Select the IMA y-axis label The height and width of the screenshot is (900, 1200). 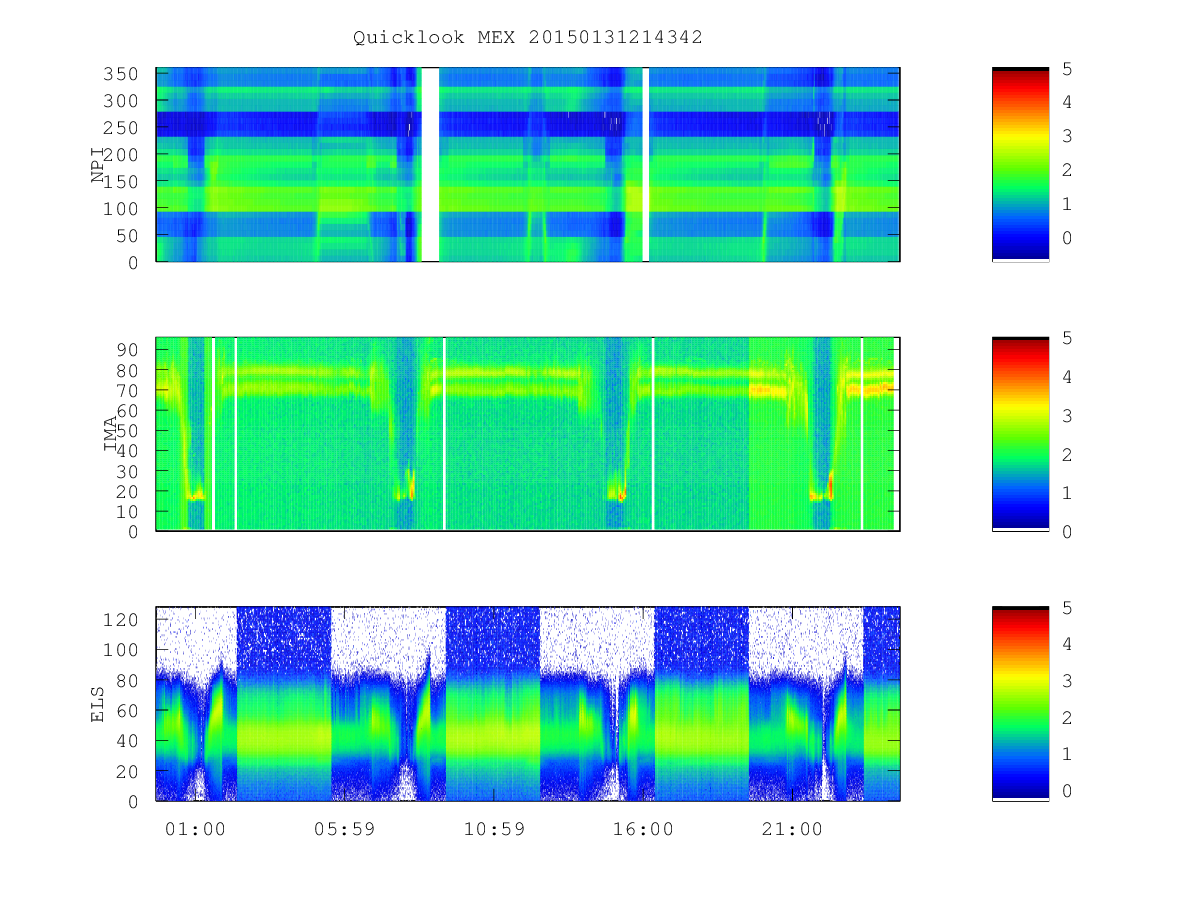pos(111,434)
